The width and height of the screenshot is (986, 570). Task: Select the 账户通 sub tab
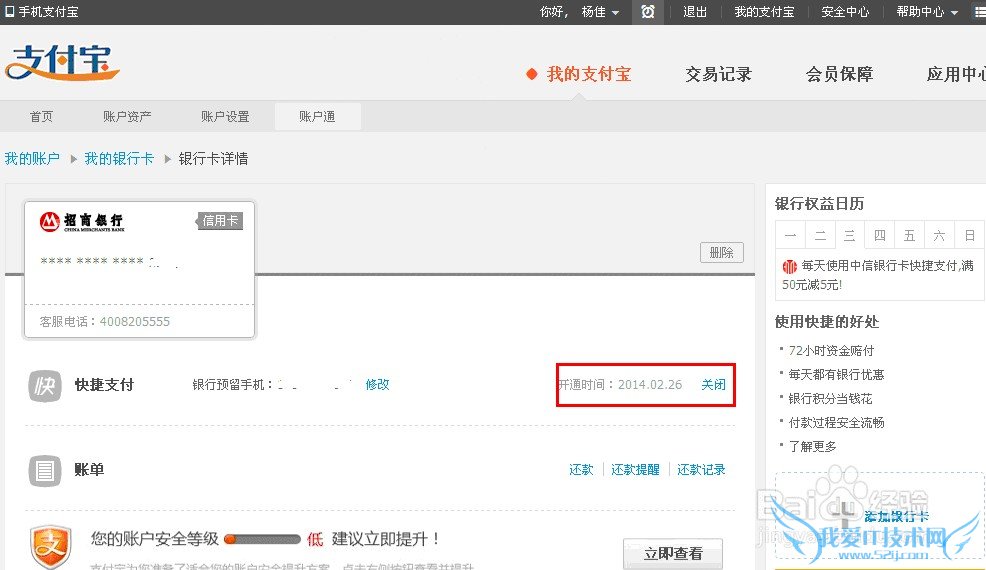(x=318, y=116)
